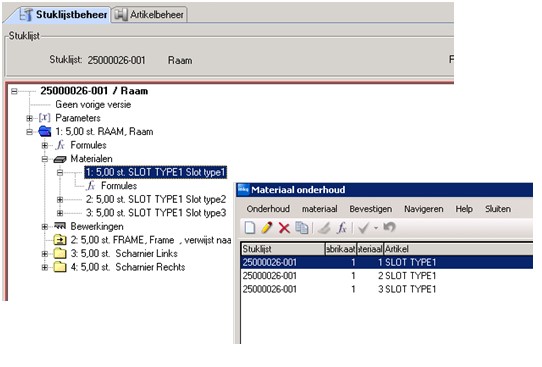
Task: Select grid row with material number 3
Action: (387, 289)
